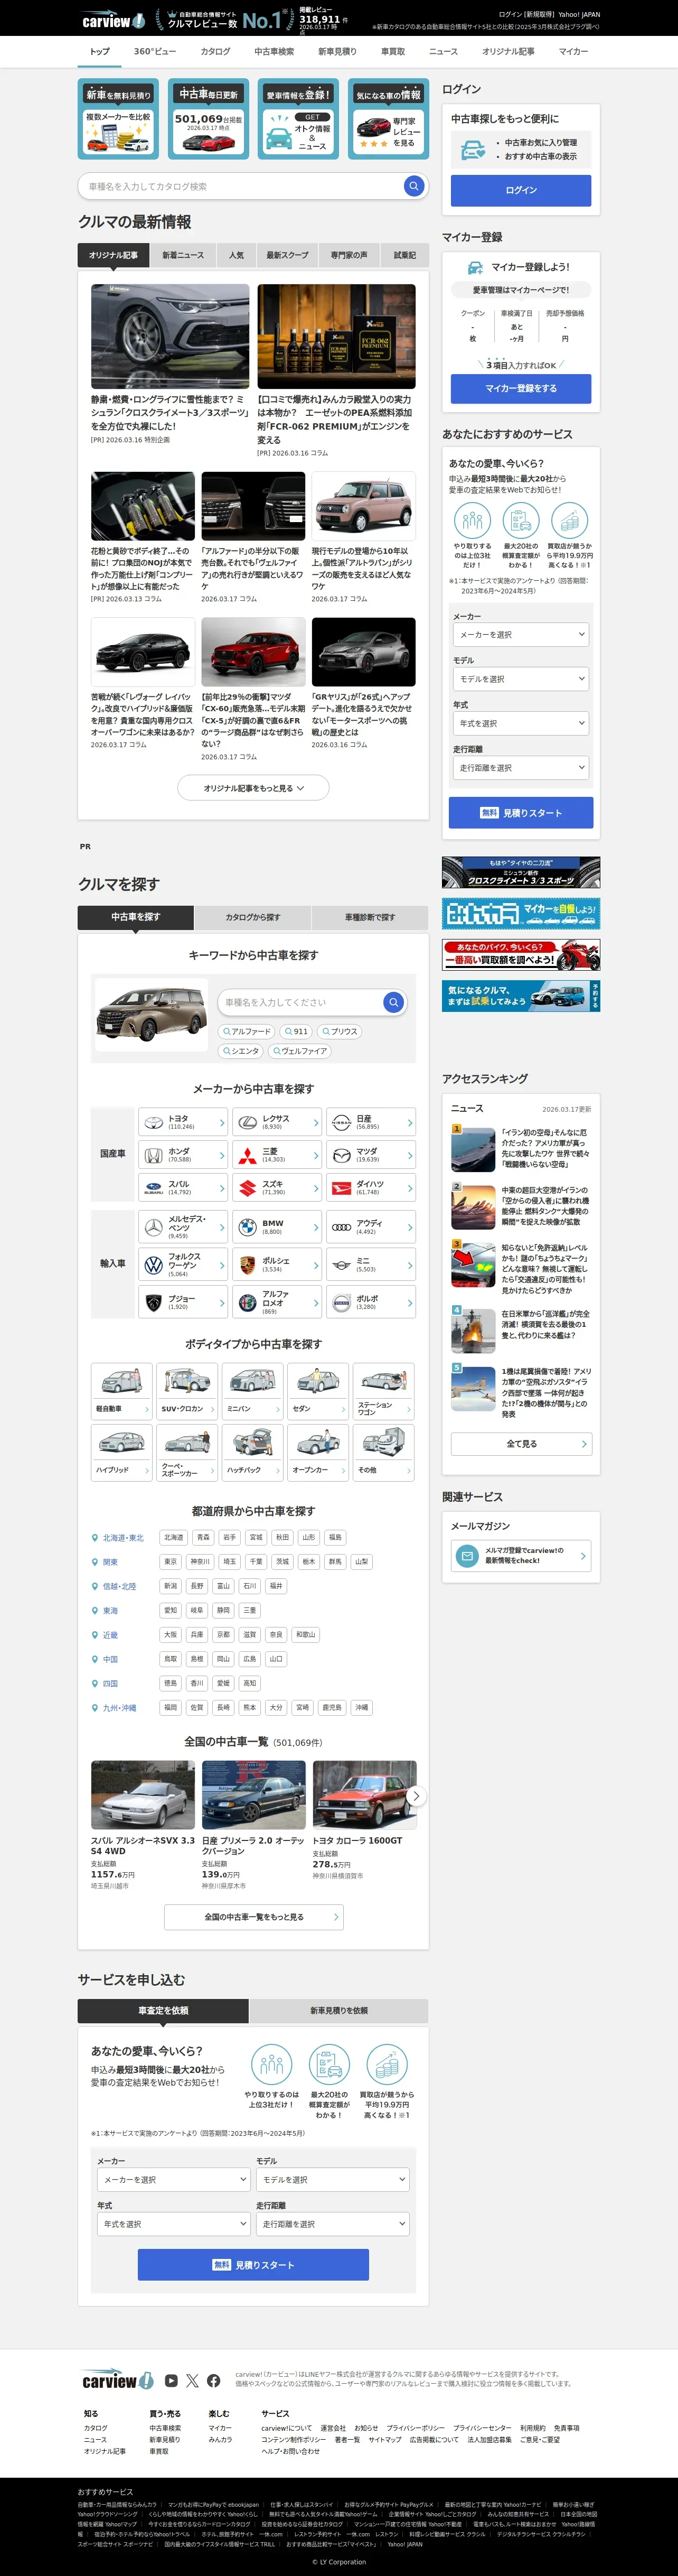Open the オープンカー body type card
This screenshot has height=2576, width=678.
click(318, 1453)
